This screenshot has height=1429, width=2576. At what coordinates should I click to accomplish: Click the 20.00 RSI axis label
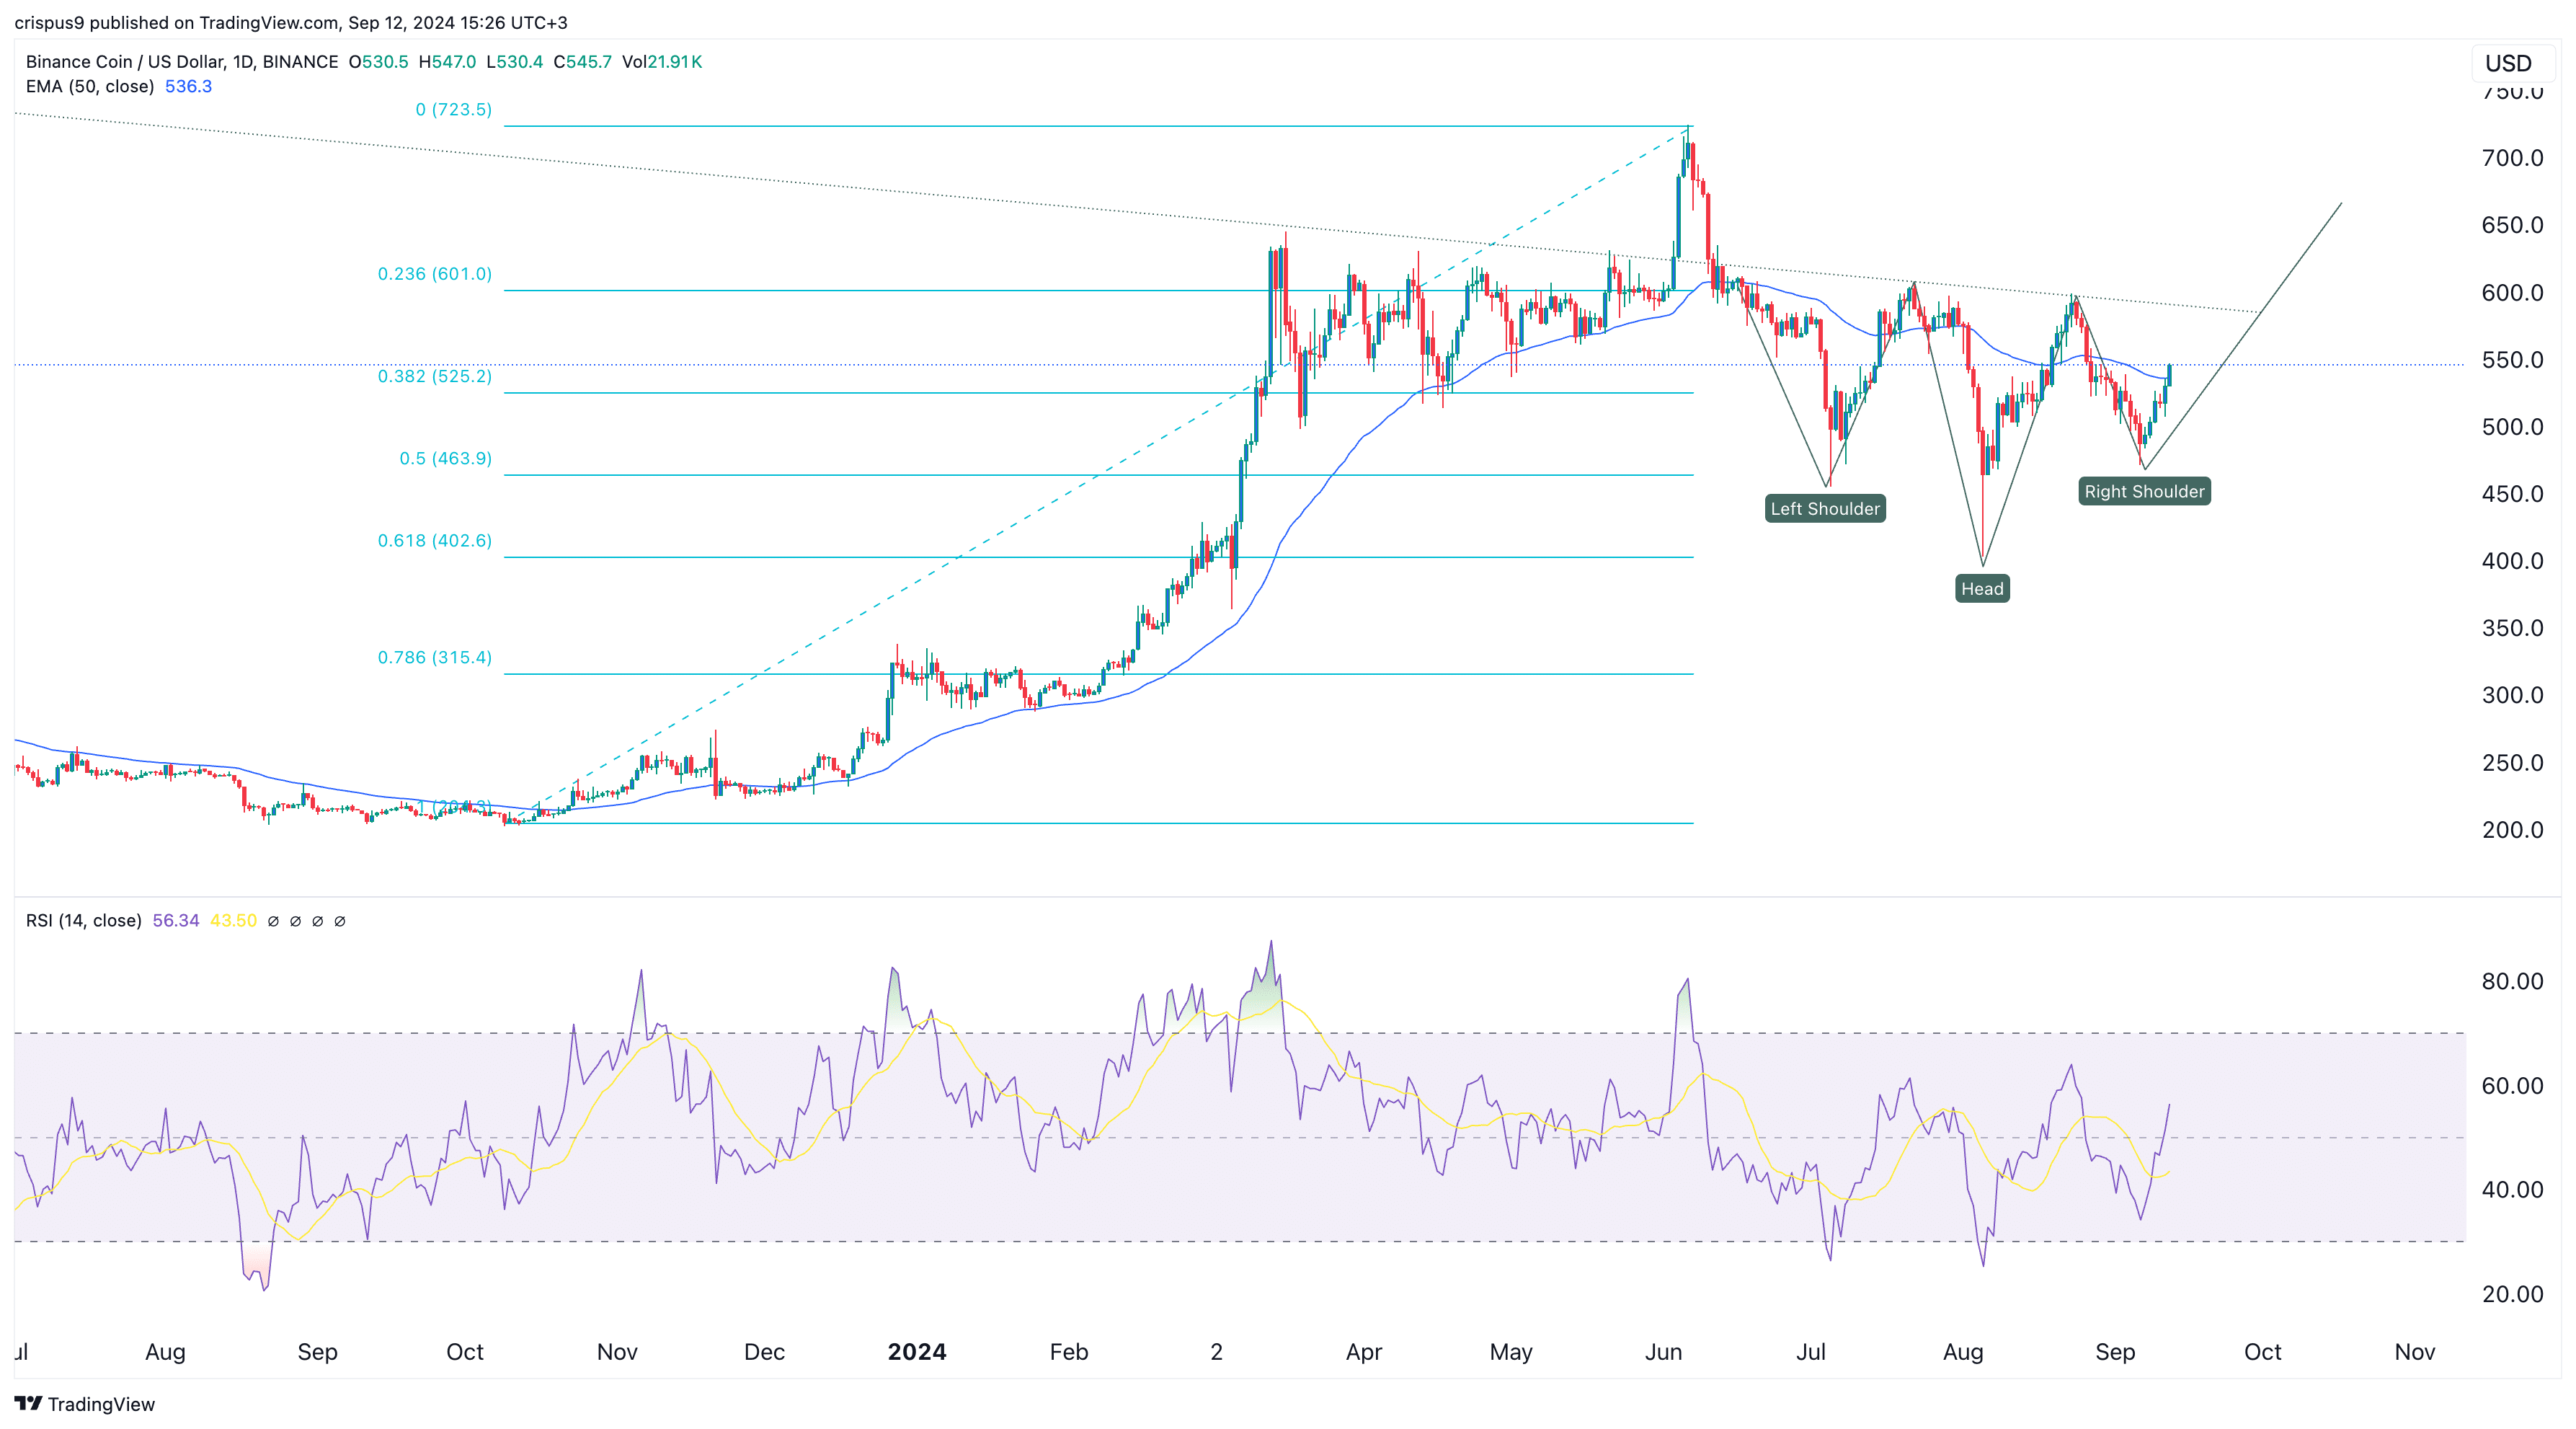tap(2512, 1294)
